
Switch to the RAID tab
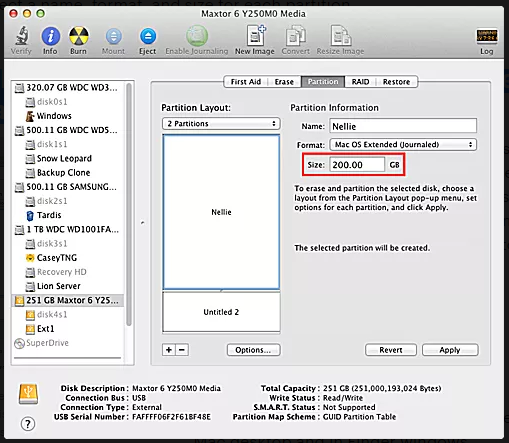[x=360, y=82]
